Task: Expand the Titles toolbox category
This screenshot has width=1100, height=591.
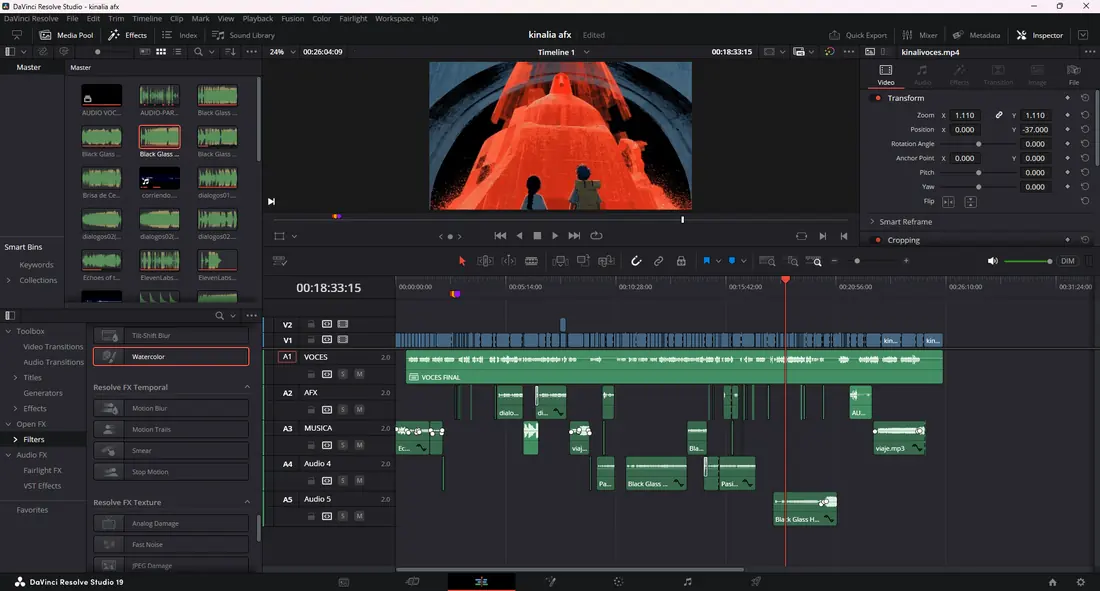Action: click(15, 378)
